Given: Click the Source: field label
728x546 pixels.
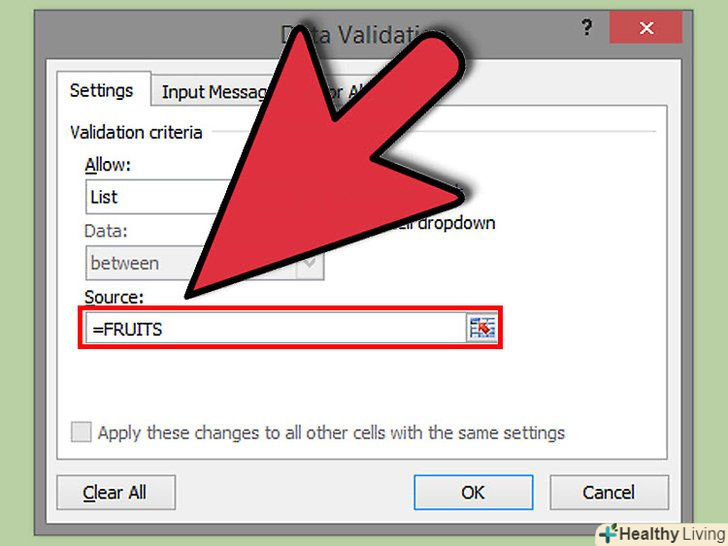Looking at the screenshot, I should 114,297.
